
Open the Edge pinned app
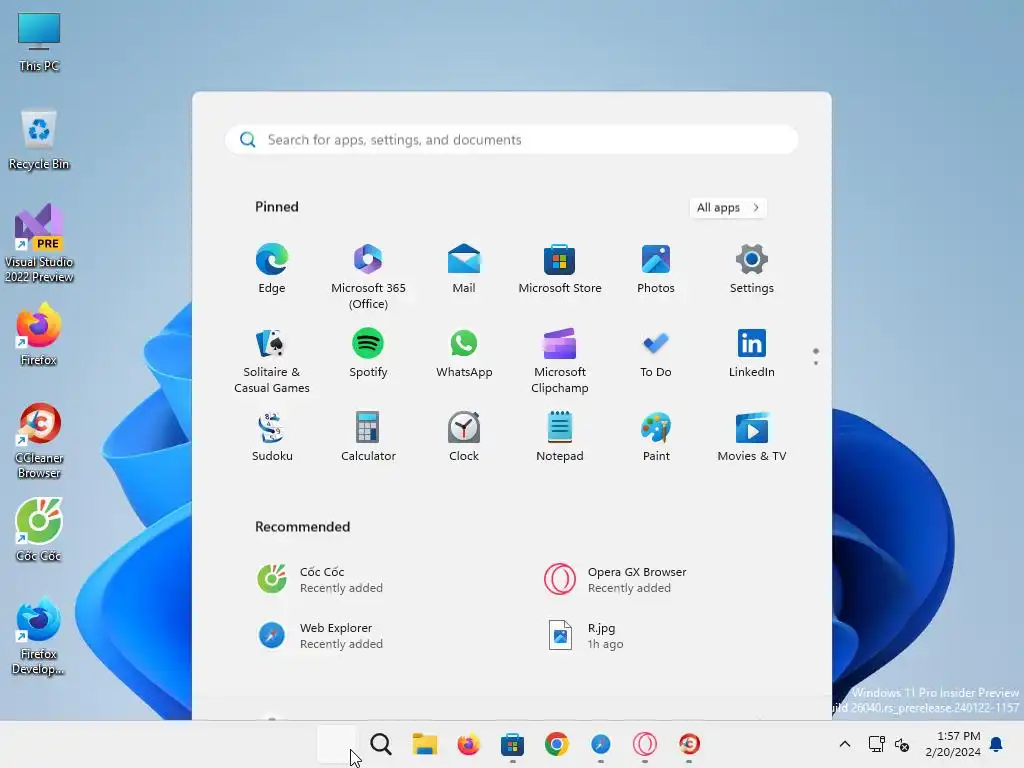click(x=272, y=268)
